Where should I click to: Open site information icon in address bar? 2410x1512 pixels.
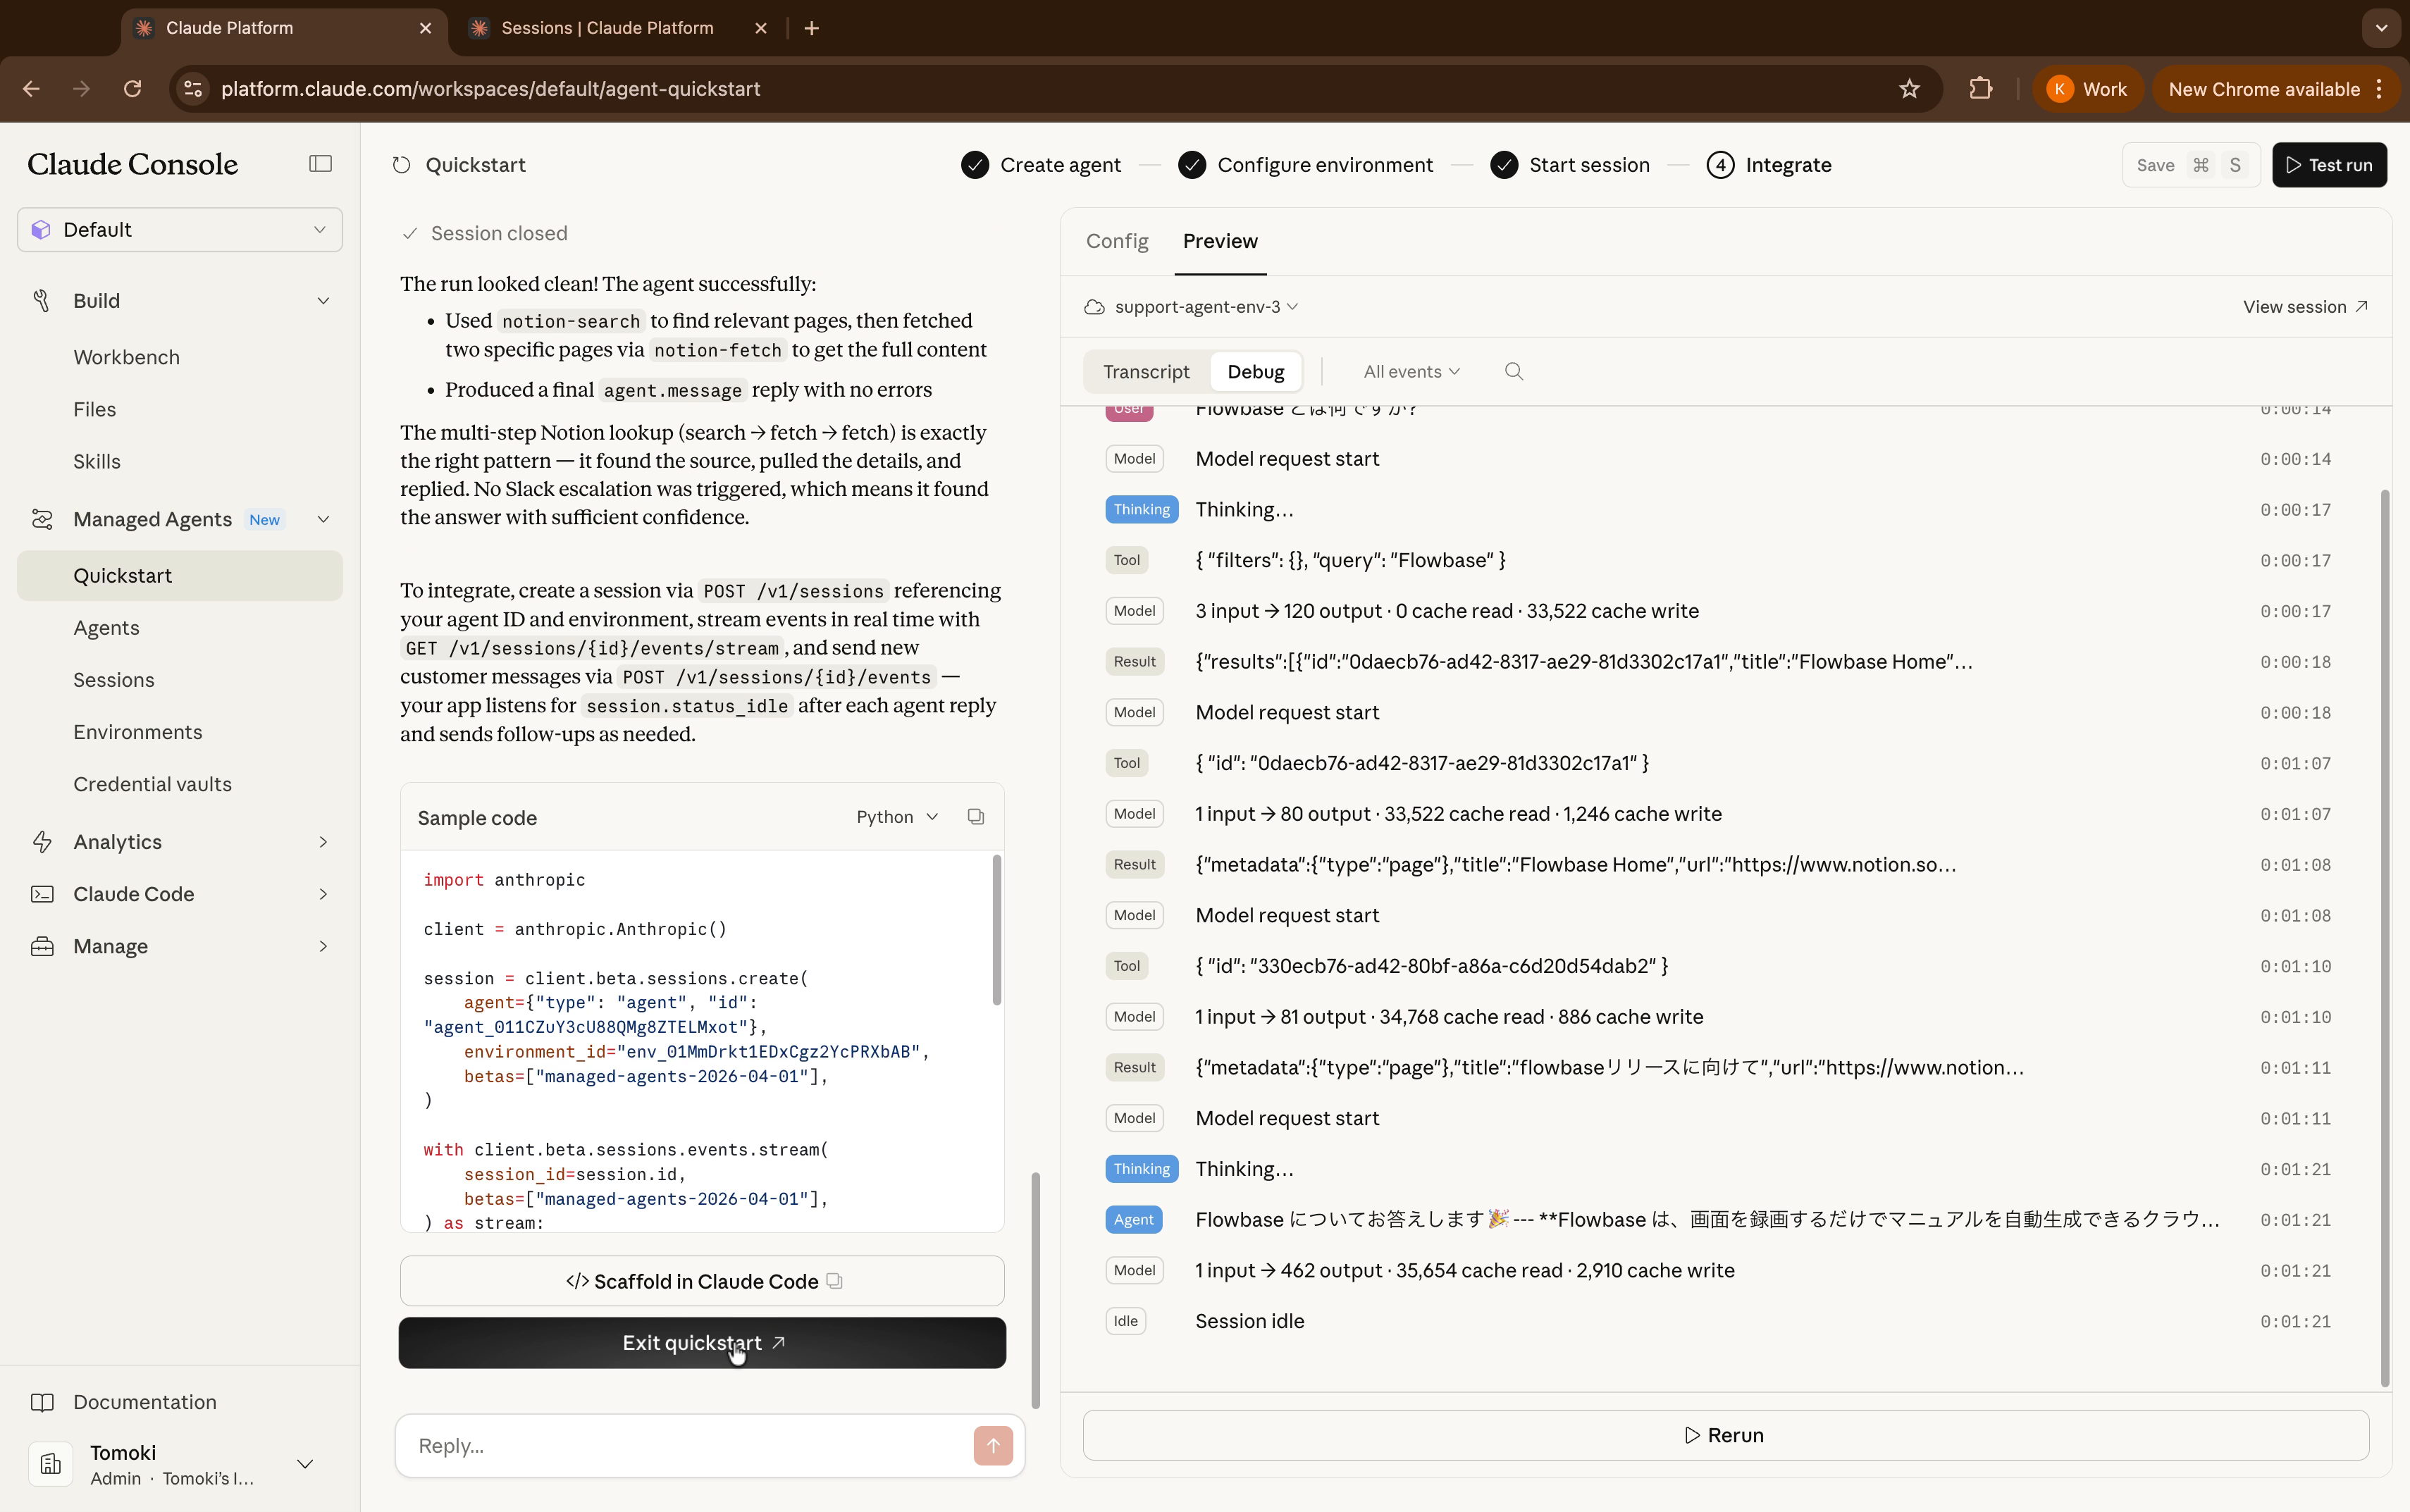[x=194, y=89]
